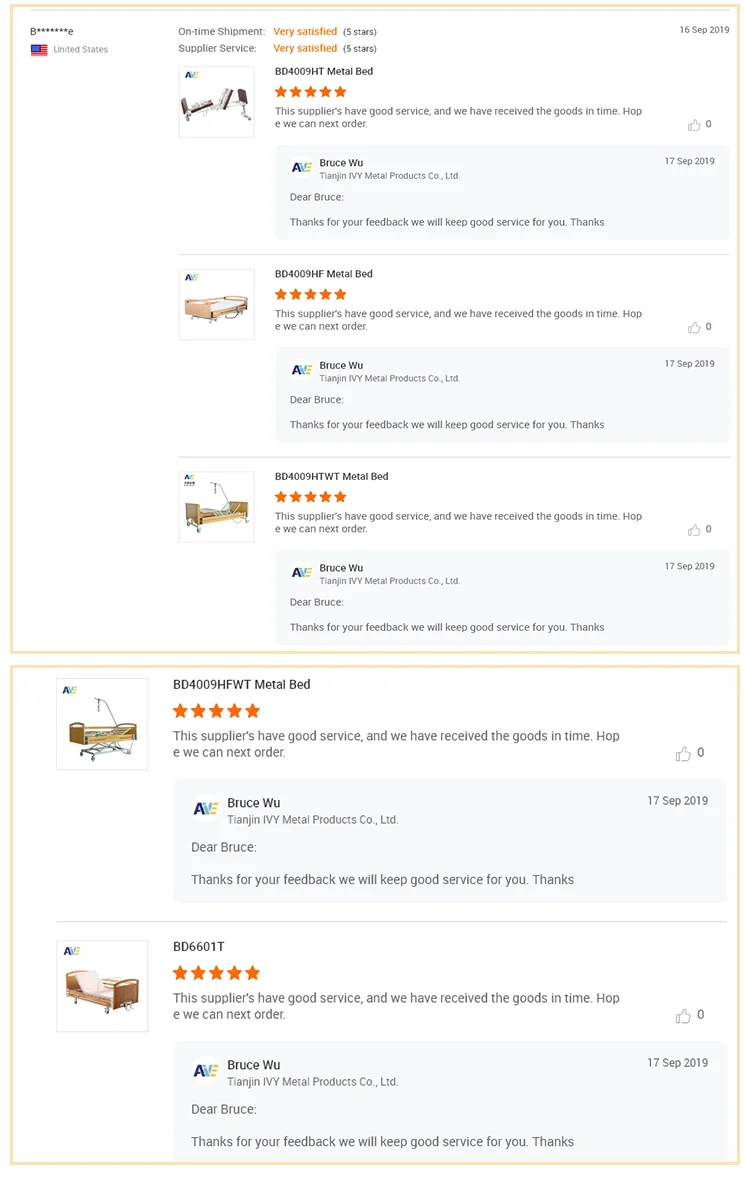The height and width of the screenshot is (1183, 750).
Task: Open the BD6601T product title
Action: point(199,947)
